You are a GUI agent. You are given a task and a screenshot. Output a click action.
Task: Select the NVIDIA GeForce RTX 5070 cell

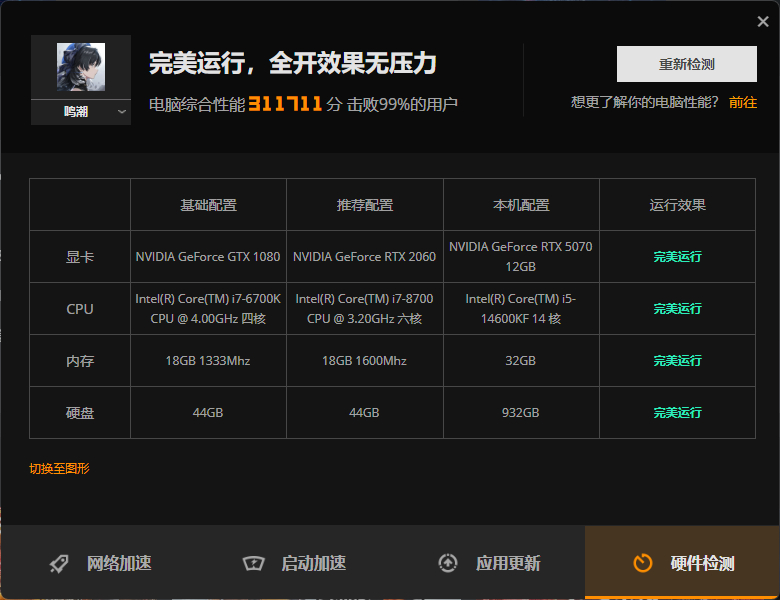click(521, 257)
